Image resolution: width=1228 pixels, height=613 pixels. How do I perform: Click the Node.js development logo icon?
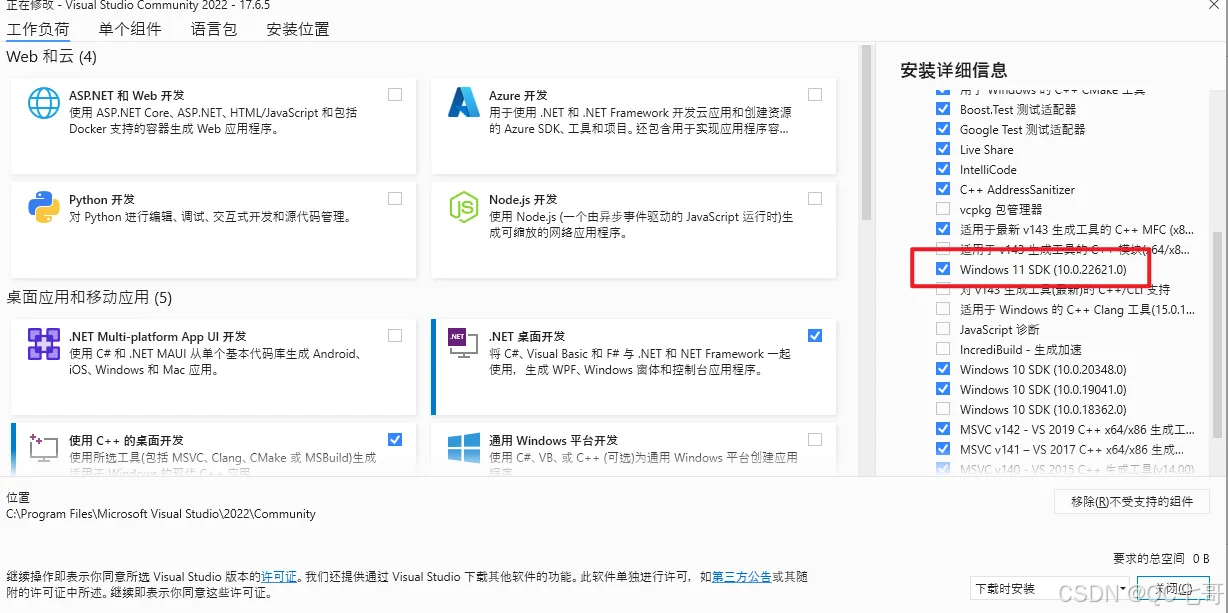[x=464, y=206]
